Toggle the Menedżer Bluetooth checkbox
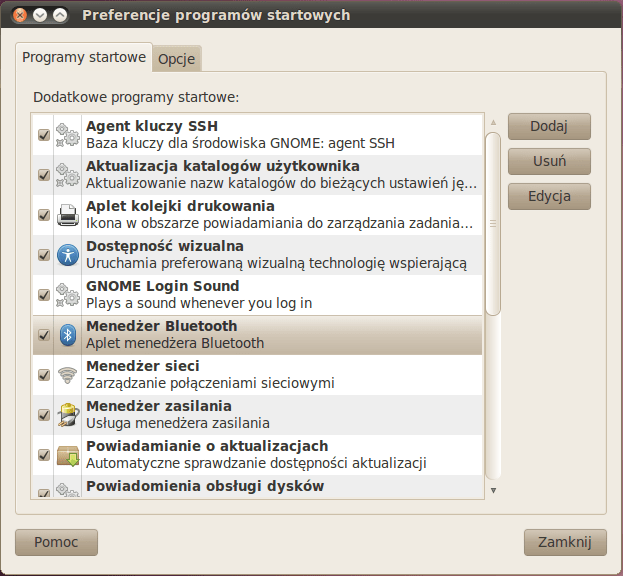 (x=44, y=335)
